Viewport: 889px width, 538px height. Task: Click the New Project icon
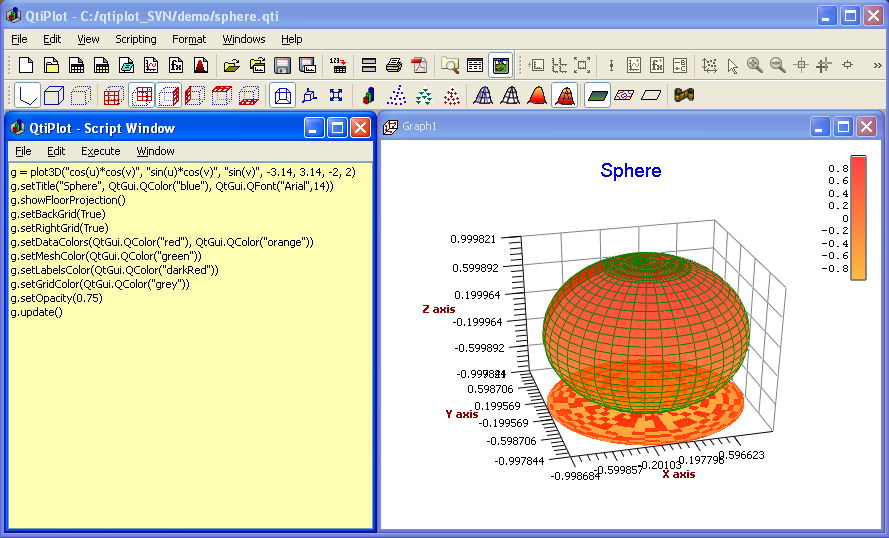coord(26,66)
